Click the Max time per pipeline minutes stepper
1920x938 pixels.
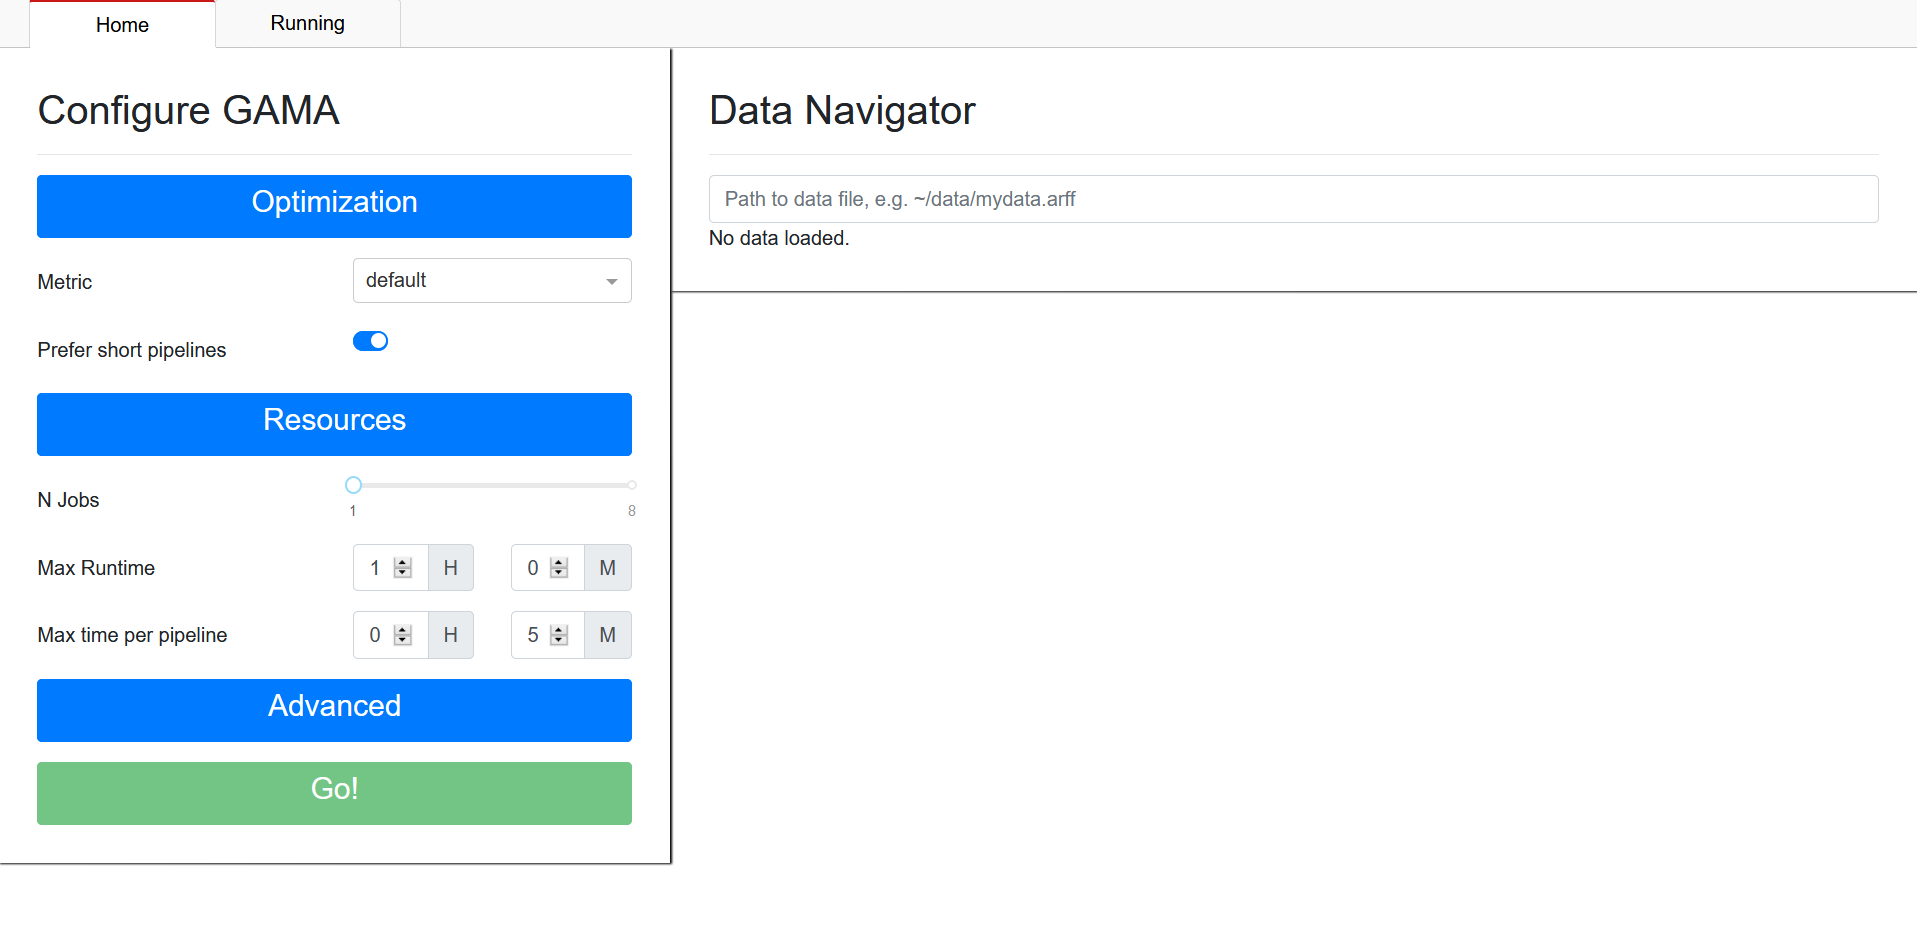click(559, 635)
